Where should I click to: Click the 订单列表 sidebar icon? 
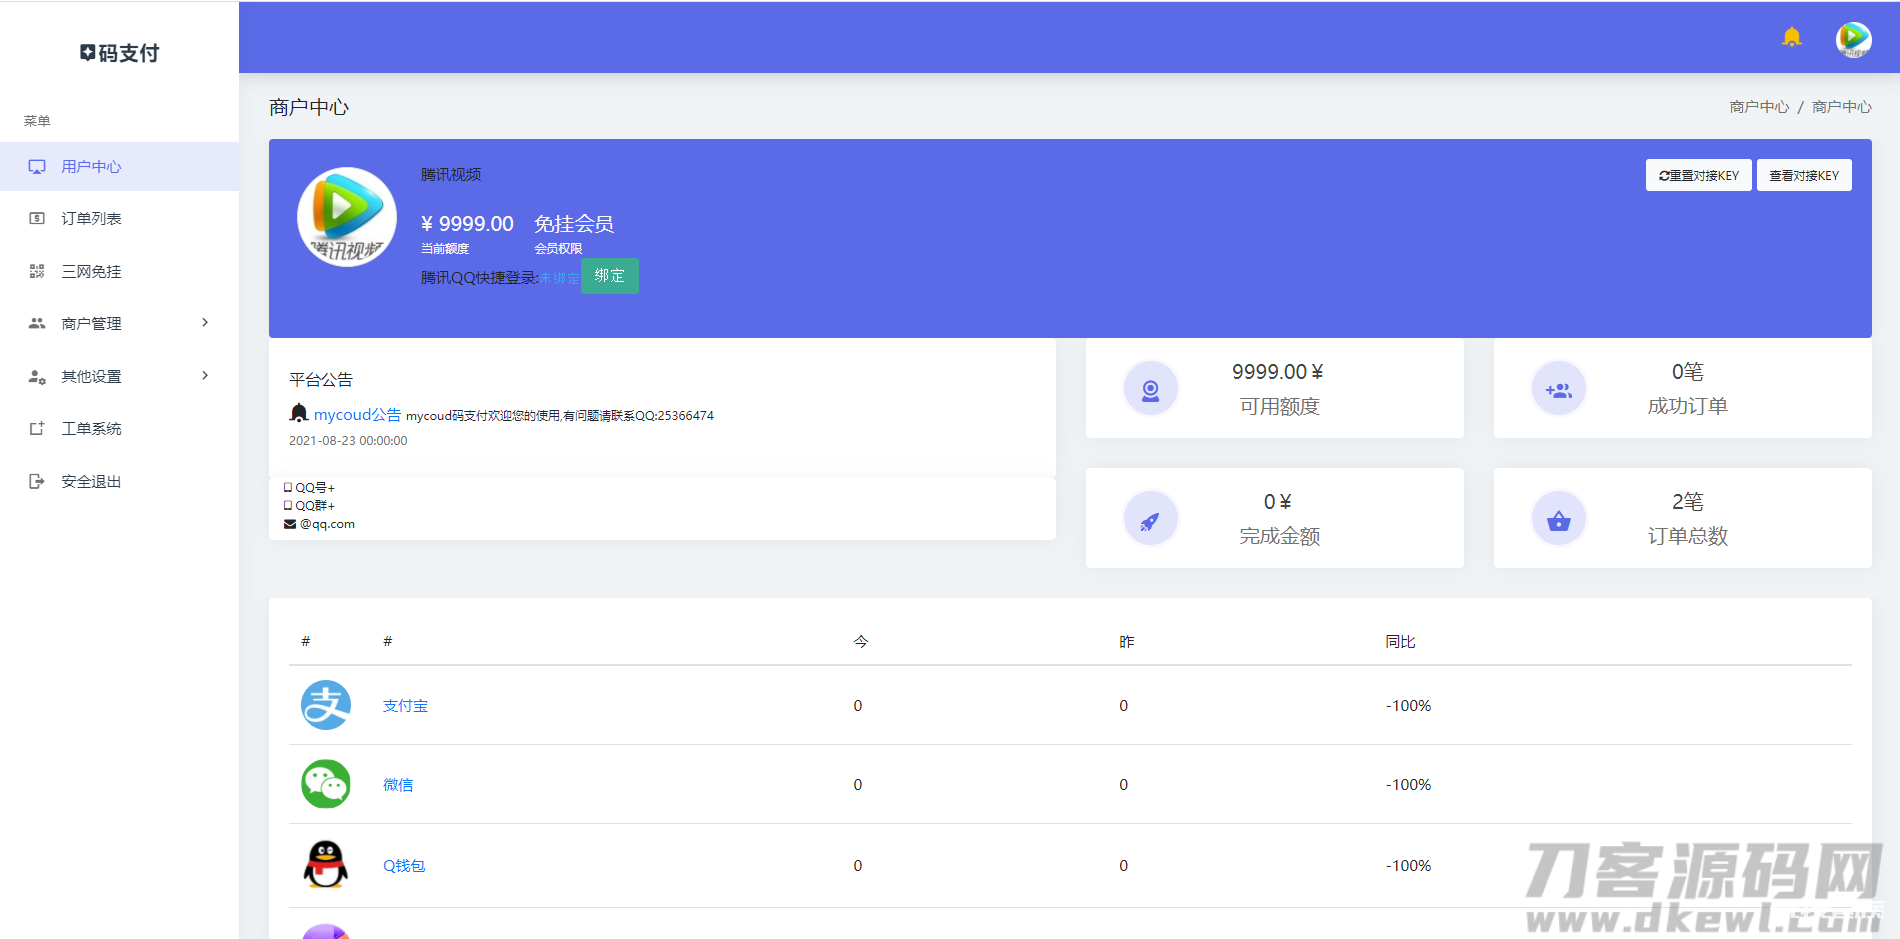[x=37, y=218]
